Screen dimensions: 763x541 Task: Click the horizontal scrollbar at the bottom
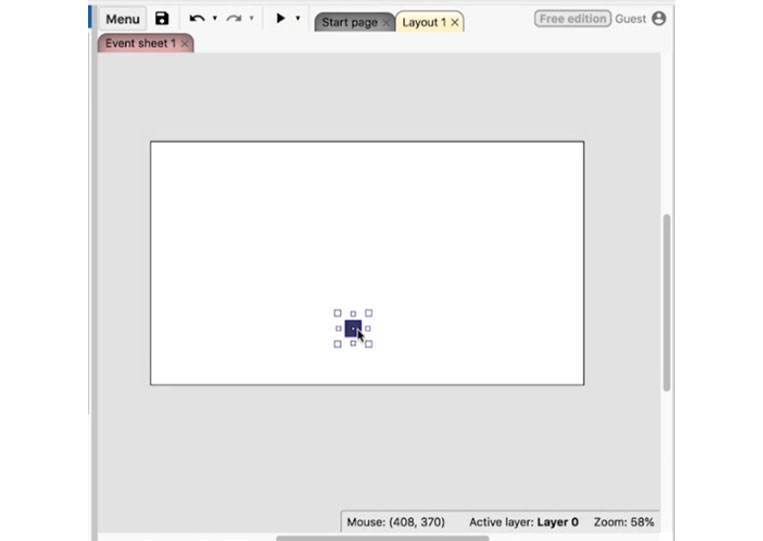coord(382,539)
